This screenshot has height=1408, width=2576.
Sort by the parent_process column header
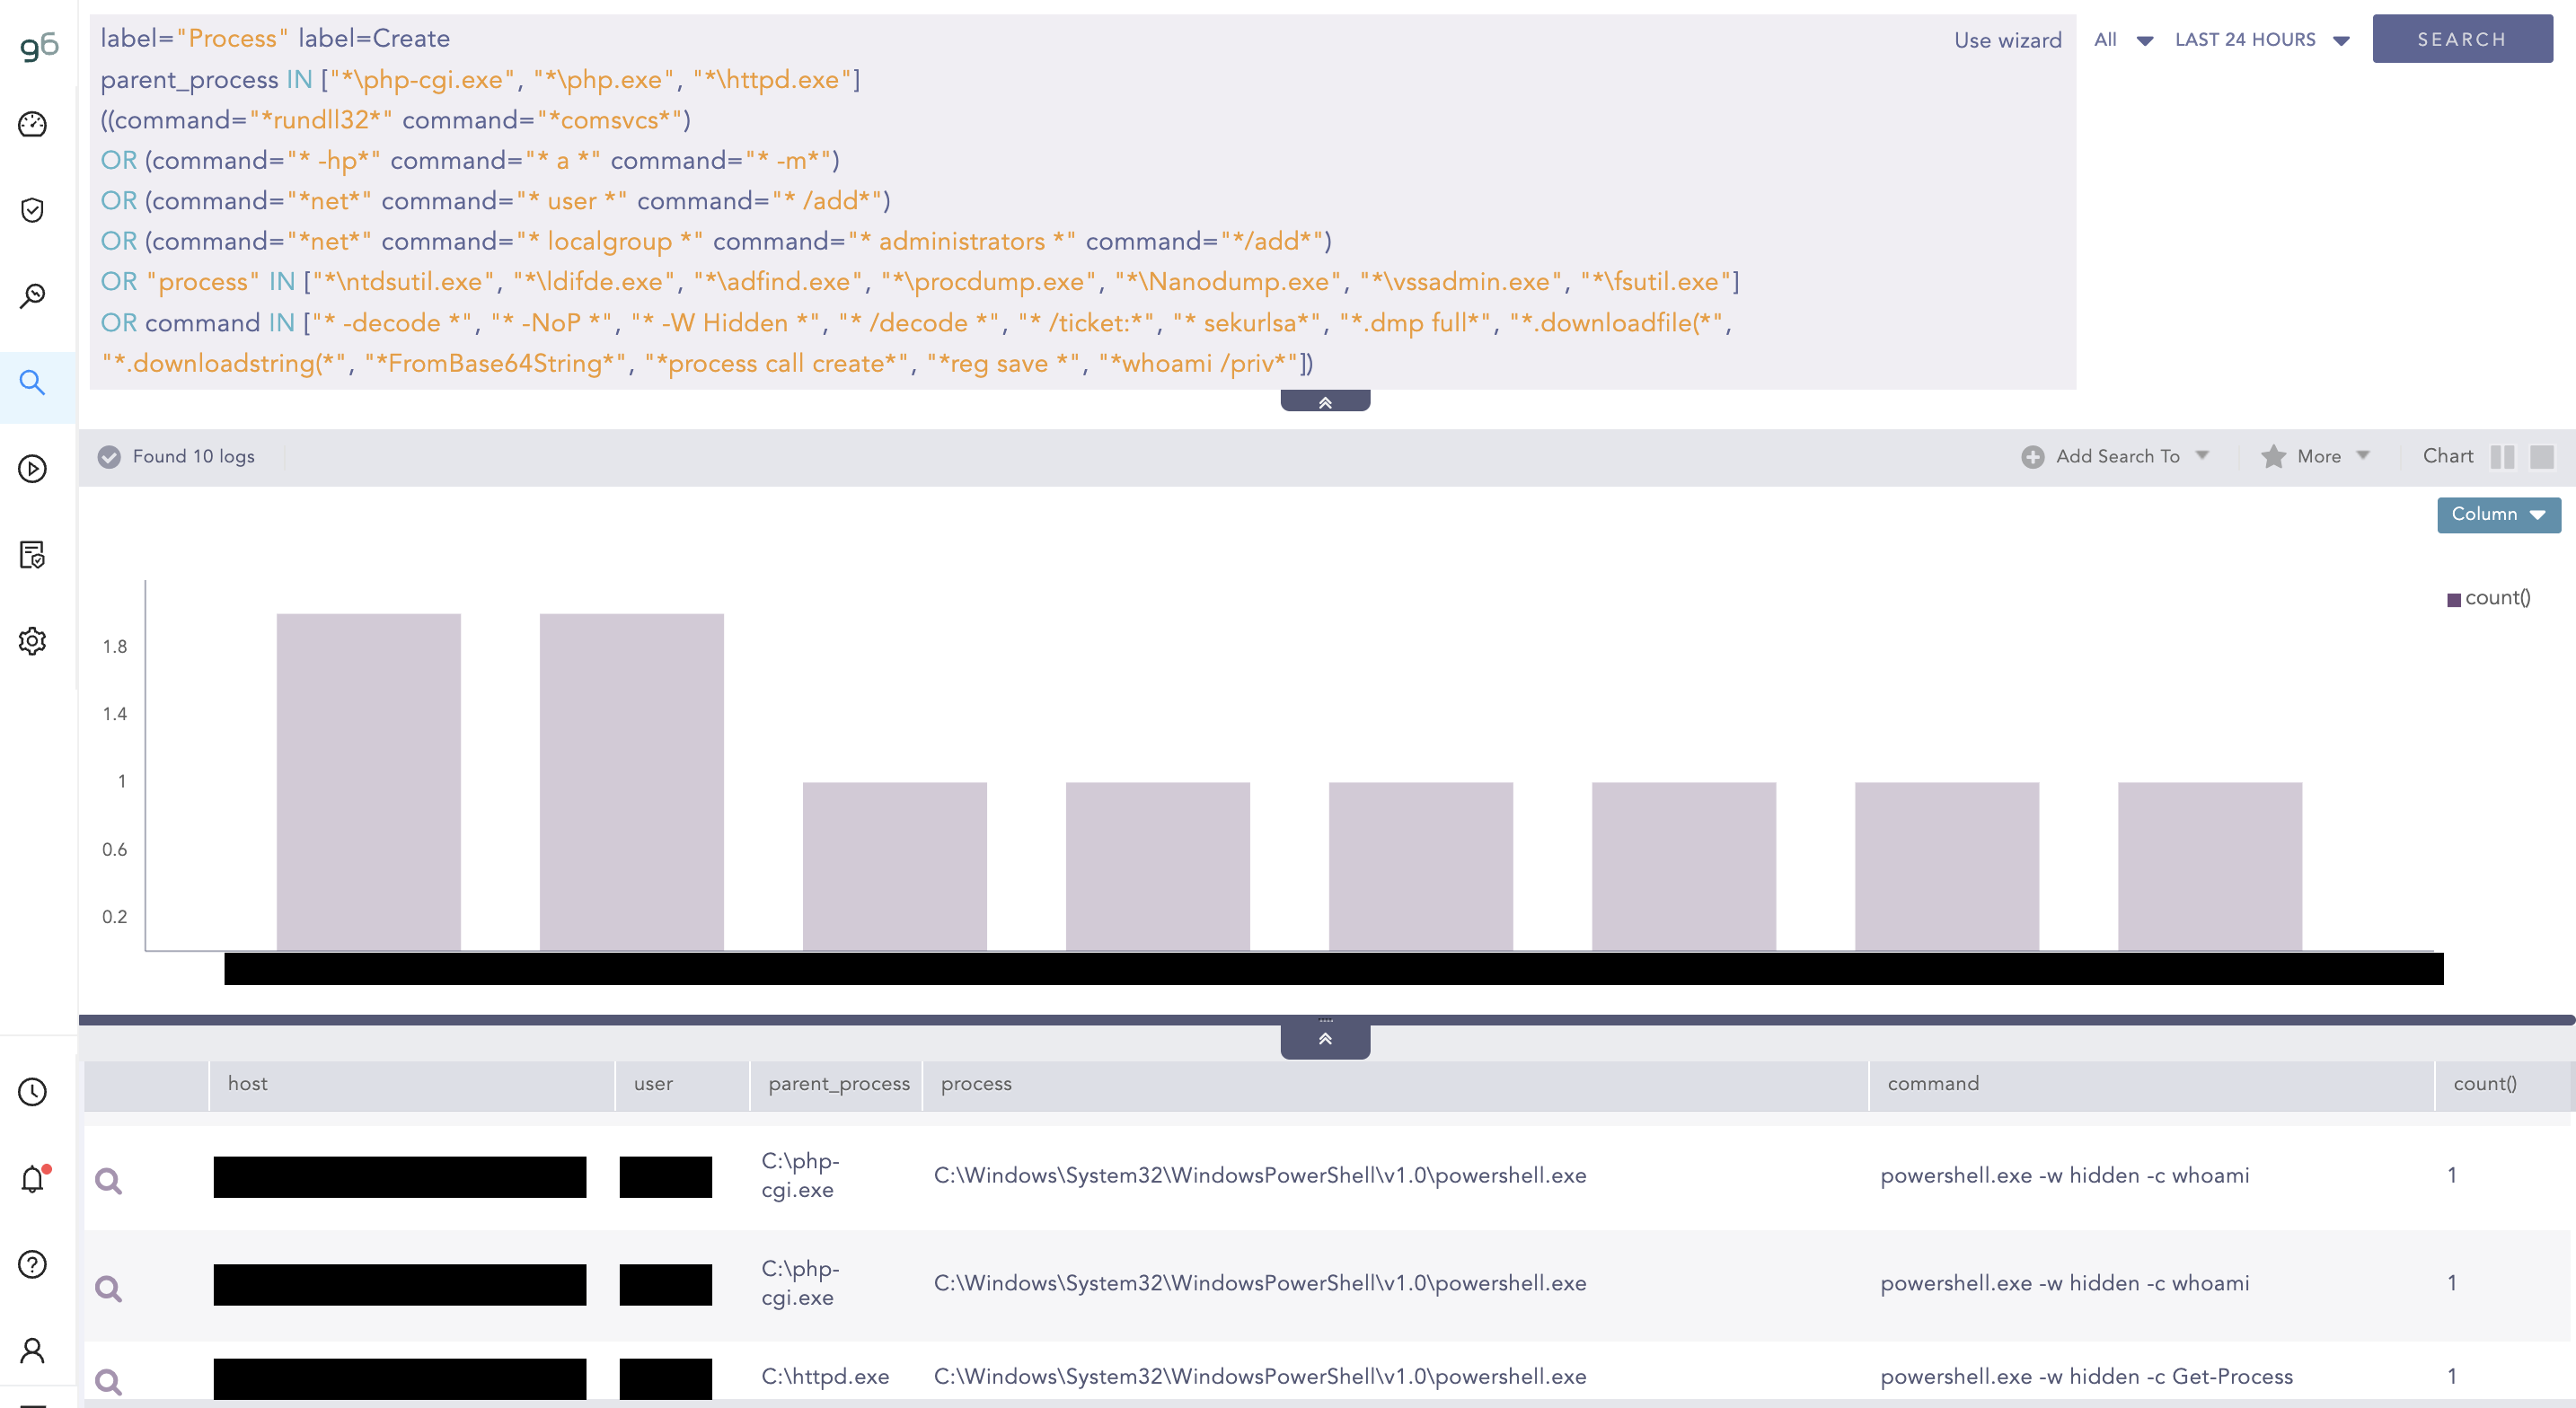pos(838,1084)
